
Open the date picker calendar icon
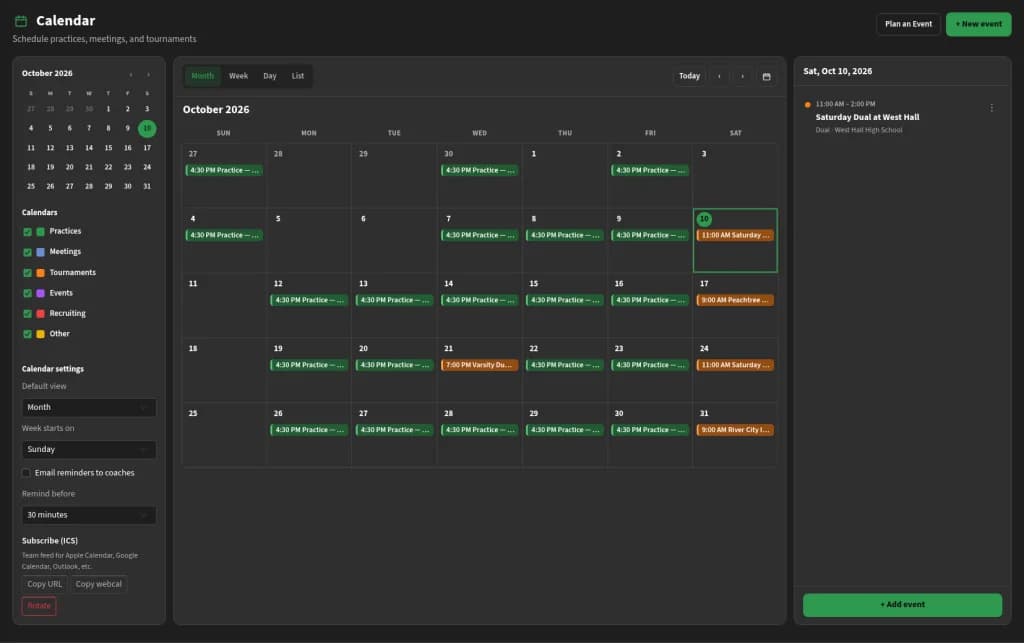766,76
